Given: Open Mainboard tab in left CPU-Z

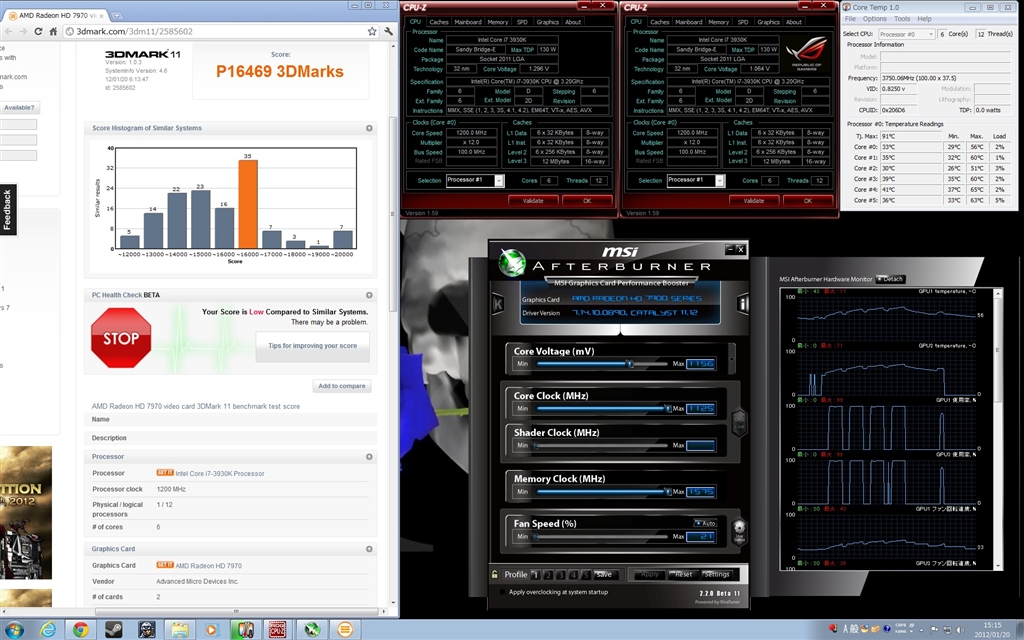Looking at the screenshot, I should coord(468,22).
